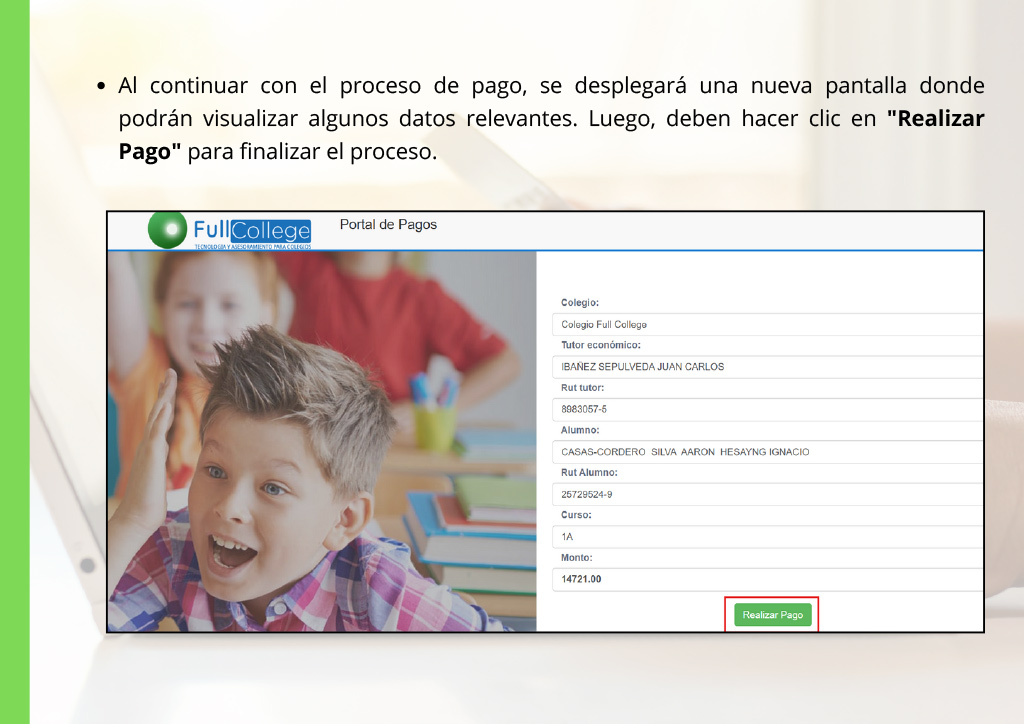Click the Rut tutor: label
This screenshot has width=1024, height=724.
[583, 387]
